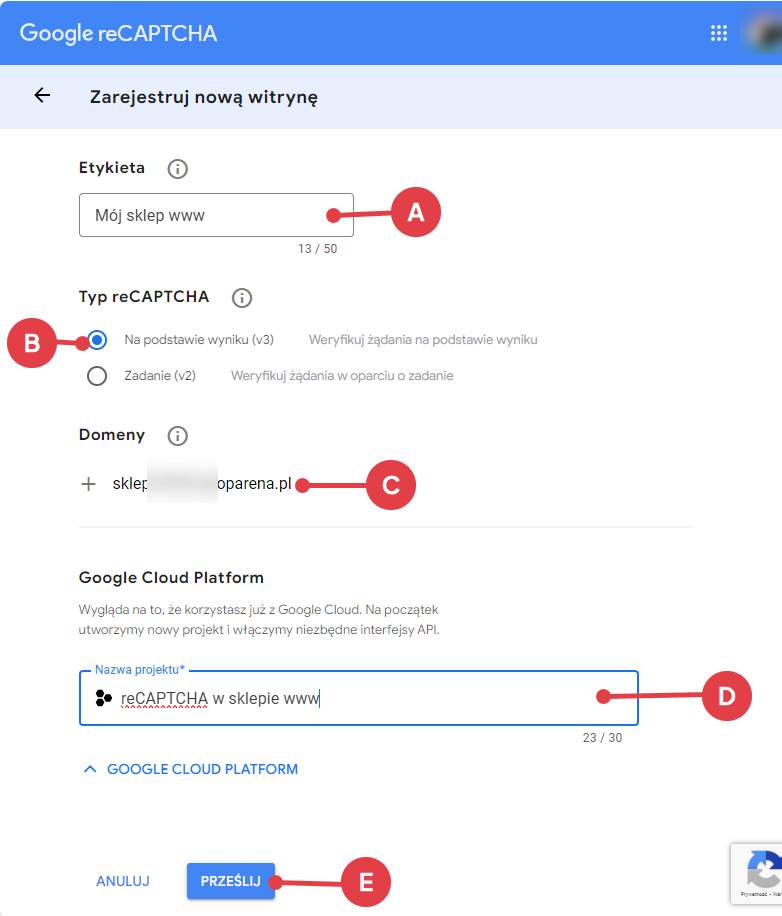782x916 pixels.
Task: Click the Google reCAPTCHA header logo
Action: tap(119, 33)
